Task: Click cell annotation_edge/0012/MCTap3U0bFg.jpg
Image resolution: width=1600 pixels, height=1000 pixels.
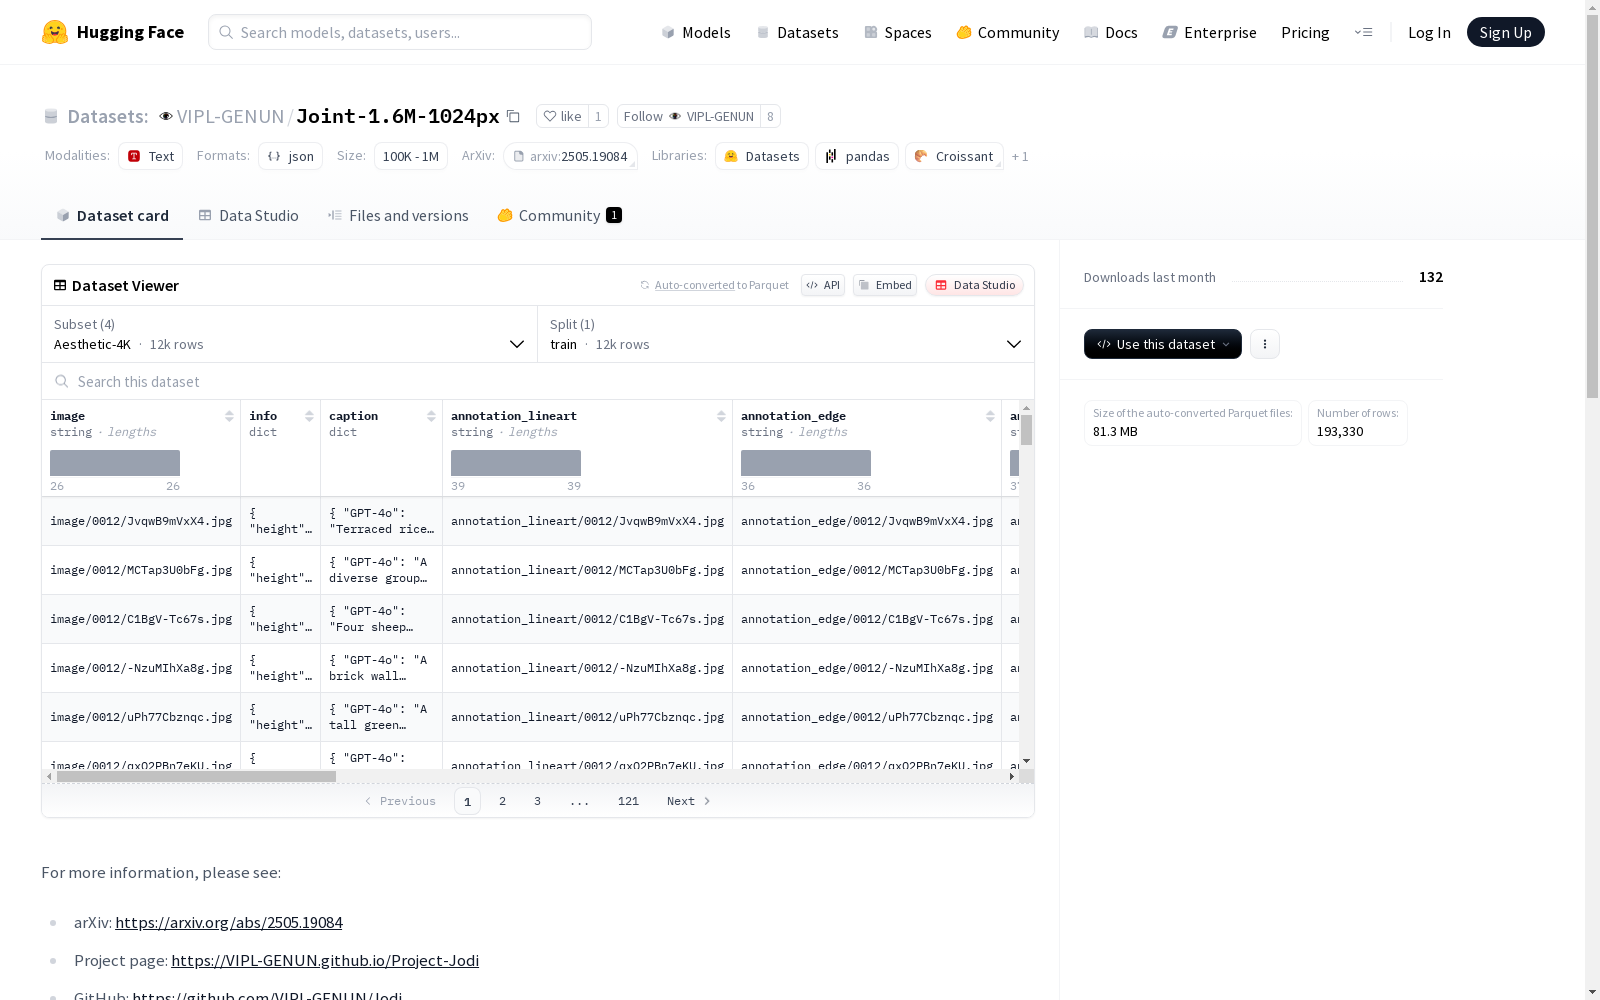Action: pos(867,570)
